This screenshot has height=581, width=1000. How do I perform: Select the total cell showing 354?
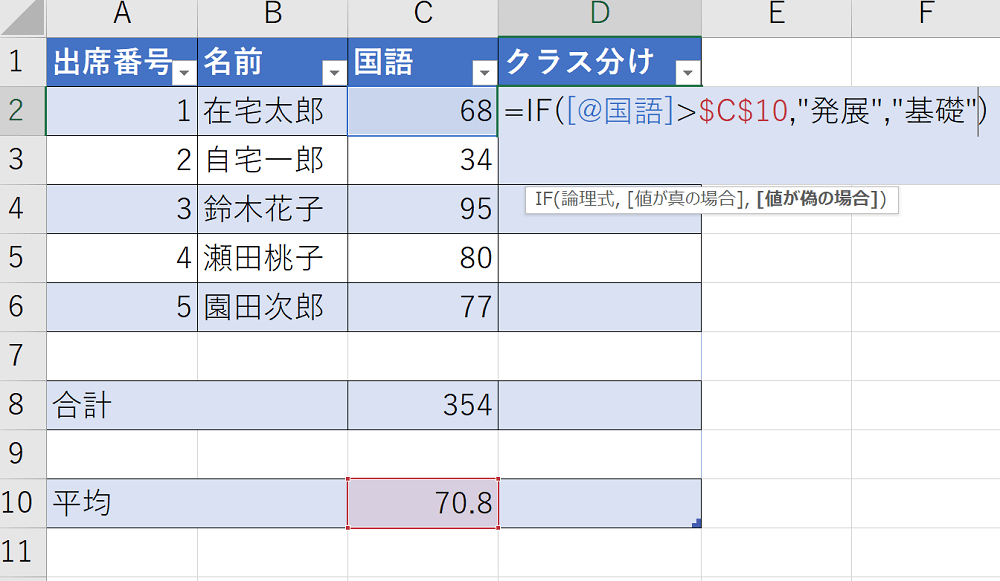422,405
